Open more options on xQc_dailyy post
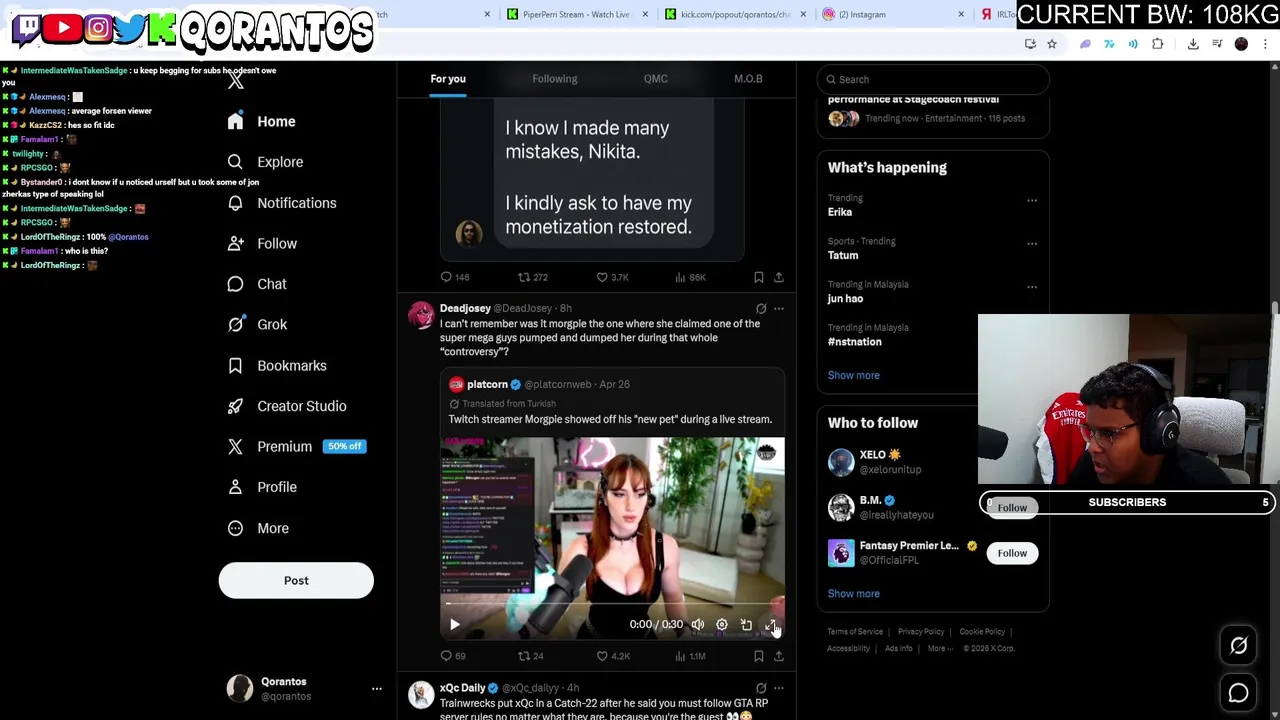 coord(779,688)
